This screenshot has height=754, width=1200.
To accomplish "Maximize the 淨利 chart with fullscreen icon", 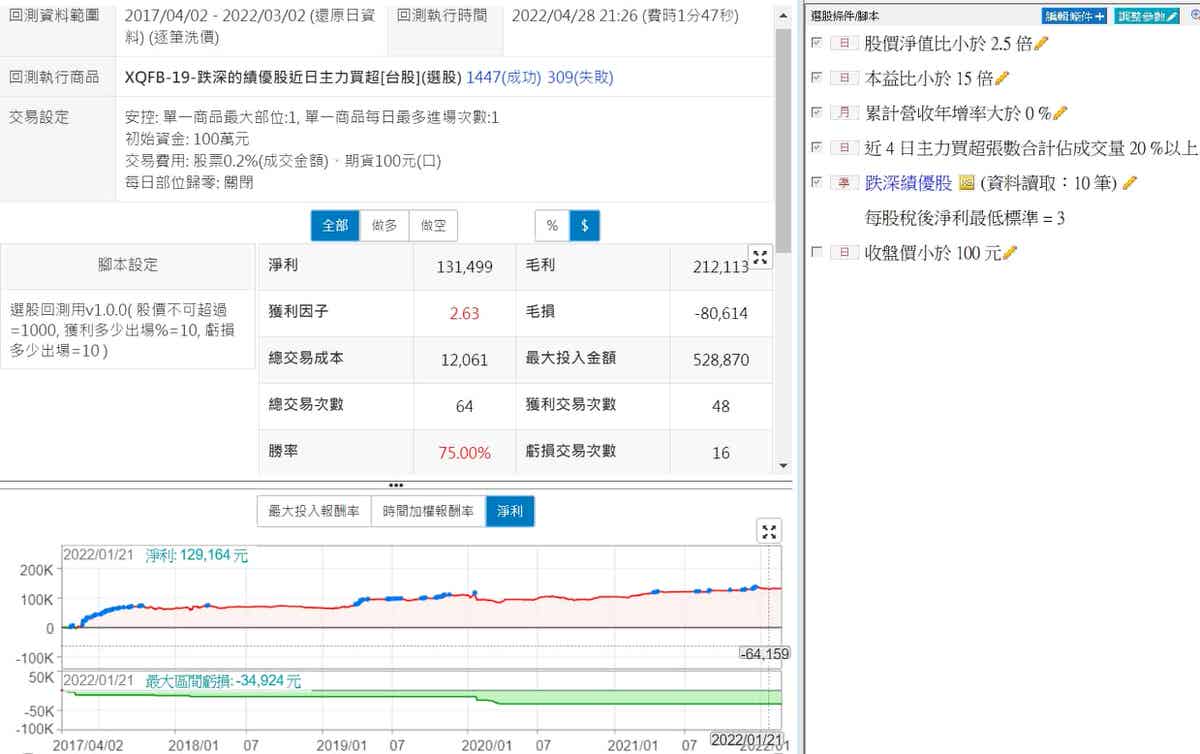I will [768, 531].
